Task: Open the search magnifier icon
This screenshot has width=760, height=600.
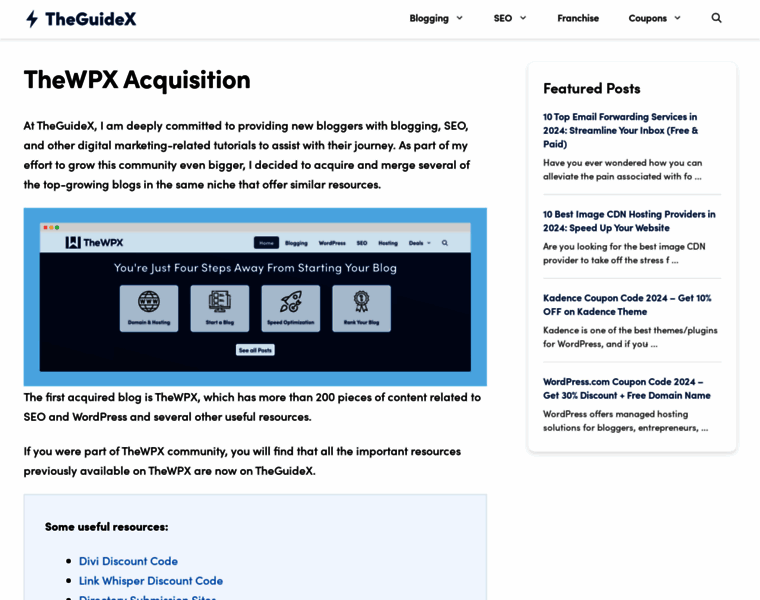Action: click(x=716, y=18)
